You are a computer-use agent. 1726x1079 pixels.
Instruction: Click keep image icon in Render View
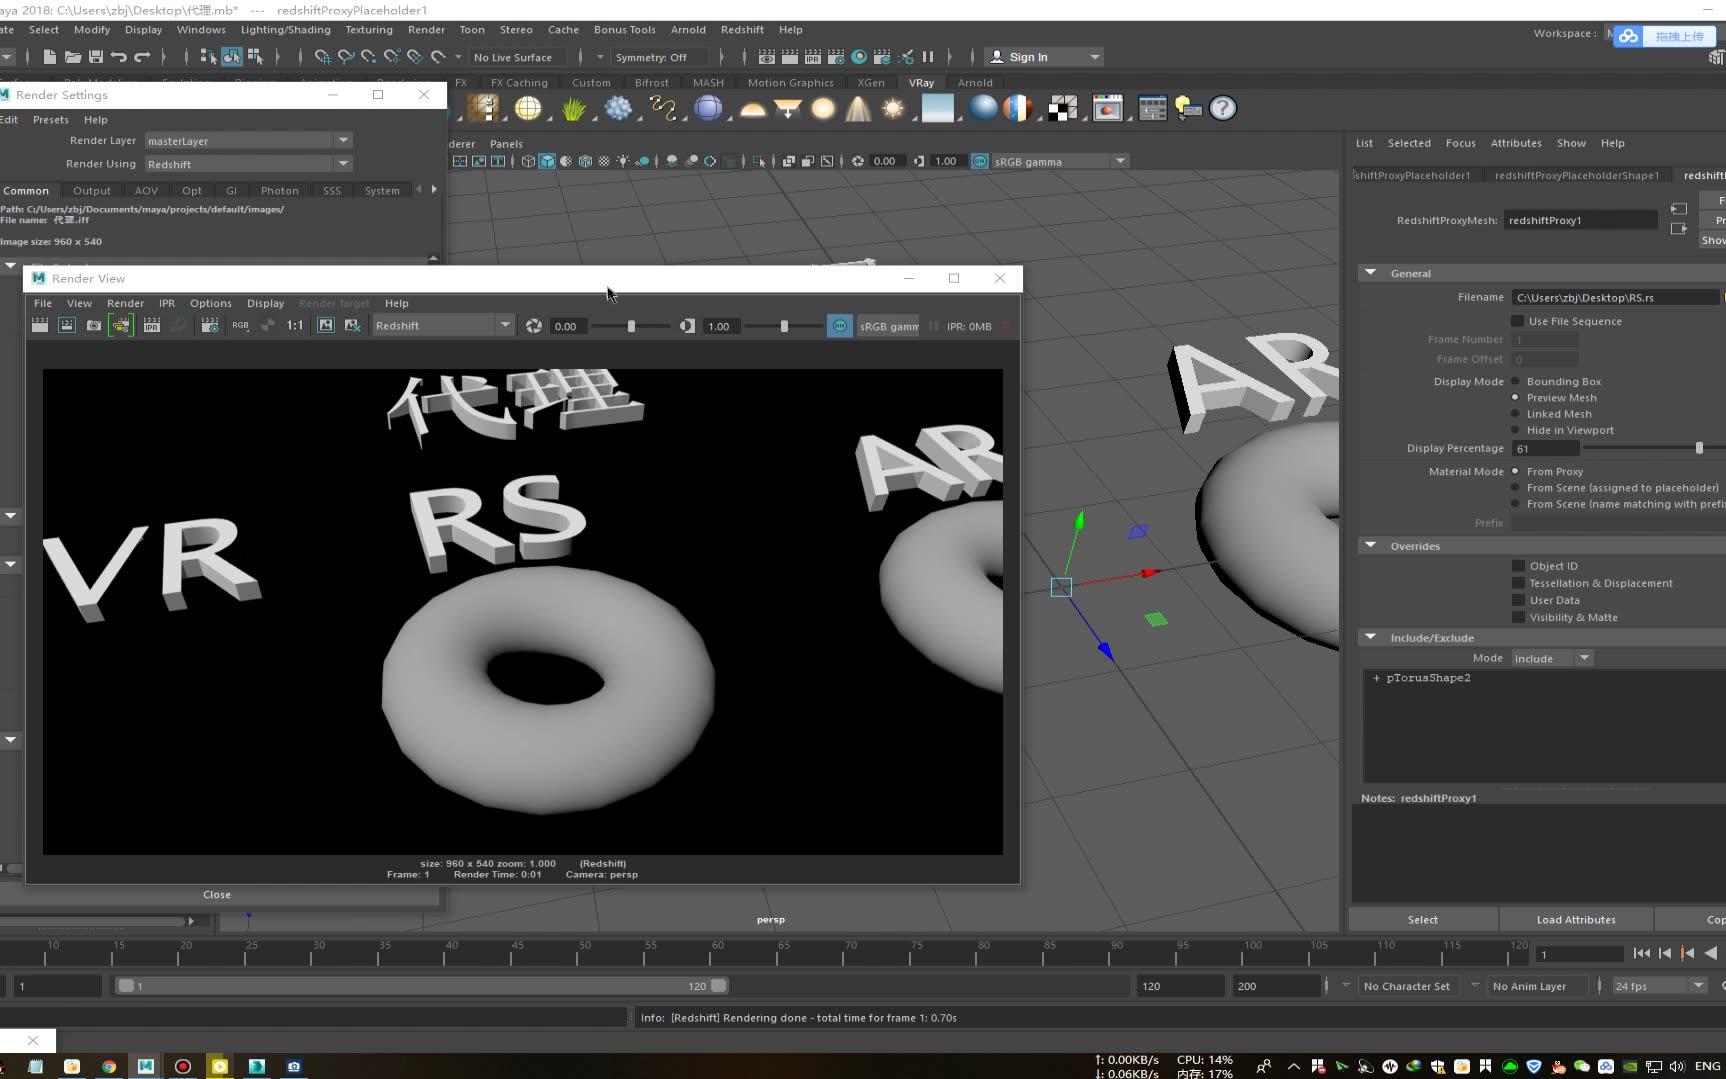point(326,326)
